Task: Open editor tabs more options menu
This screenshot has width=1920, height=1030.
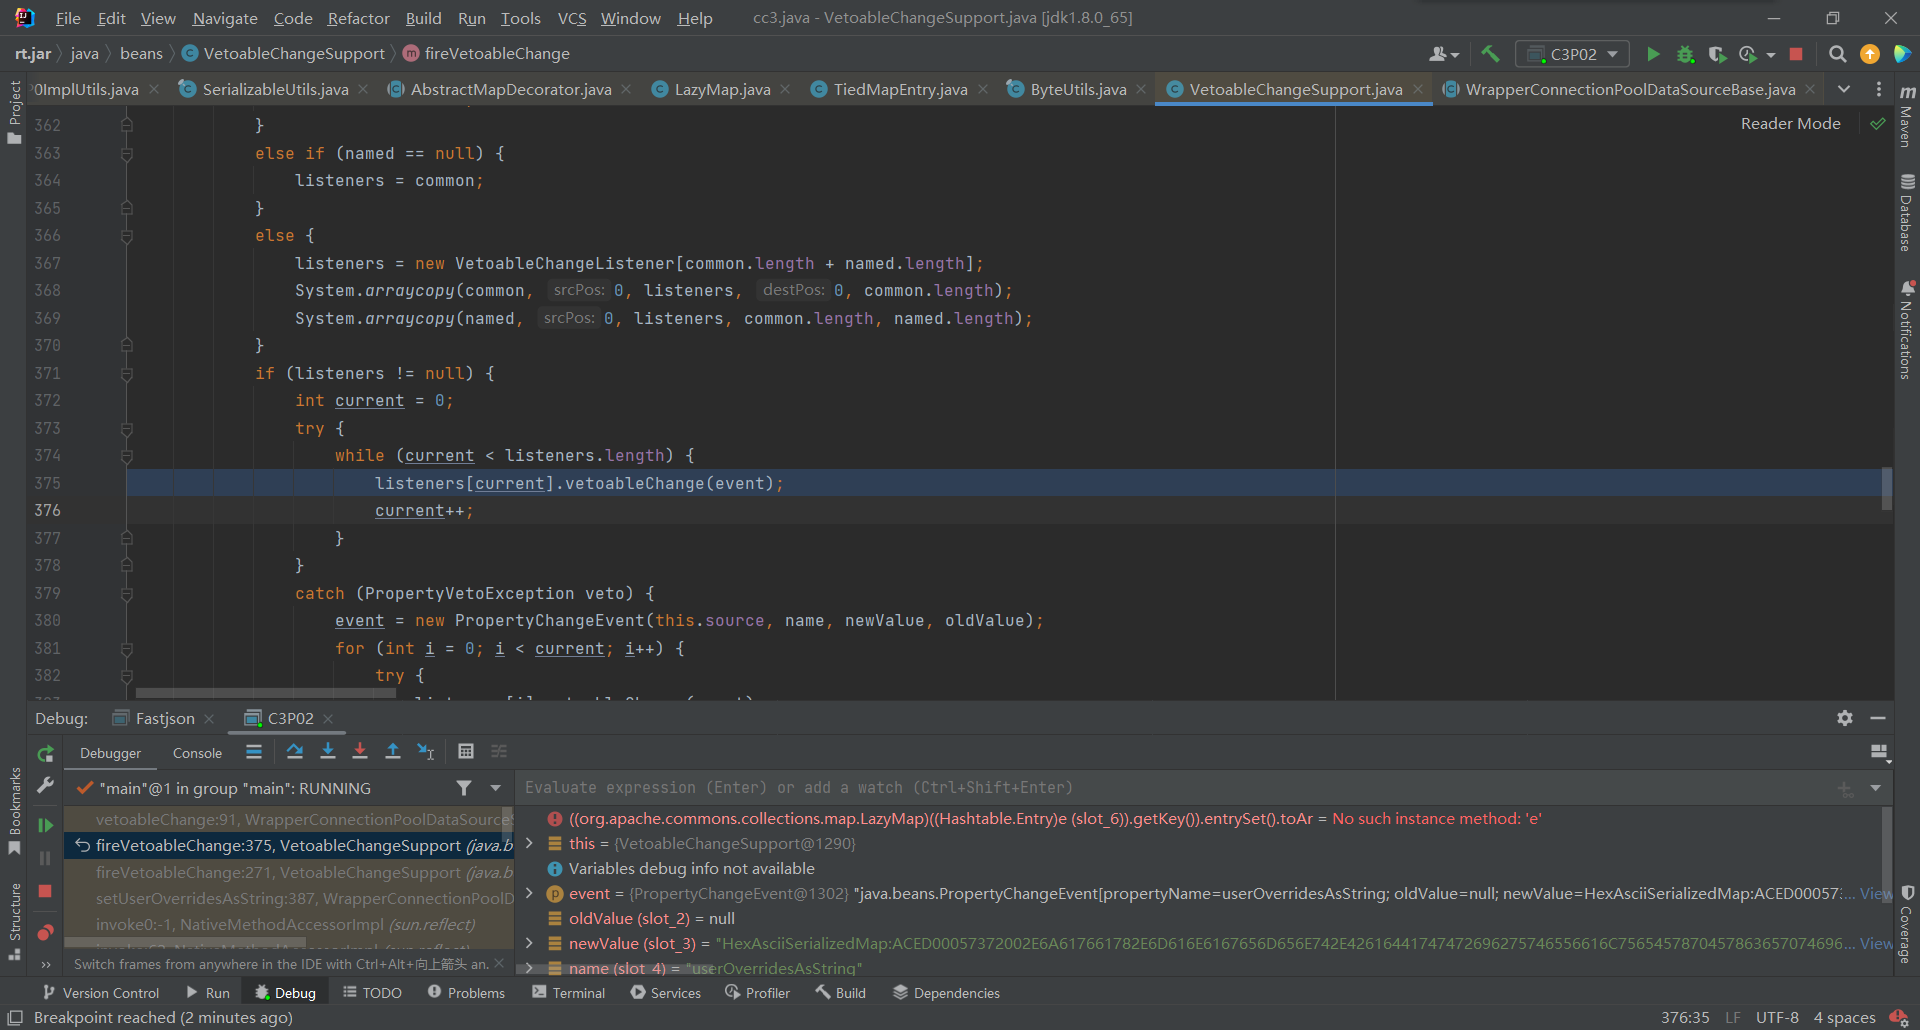Action: coord(1879,89)
